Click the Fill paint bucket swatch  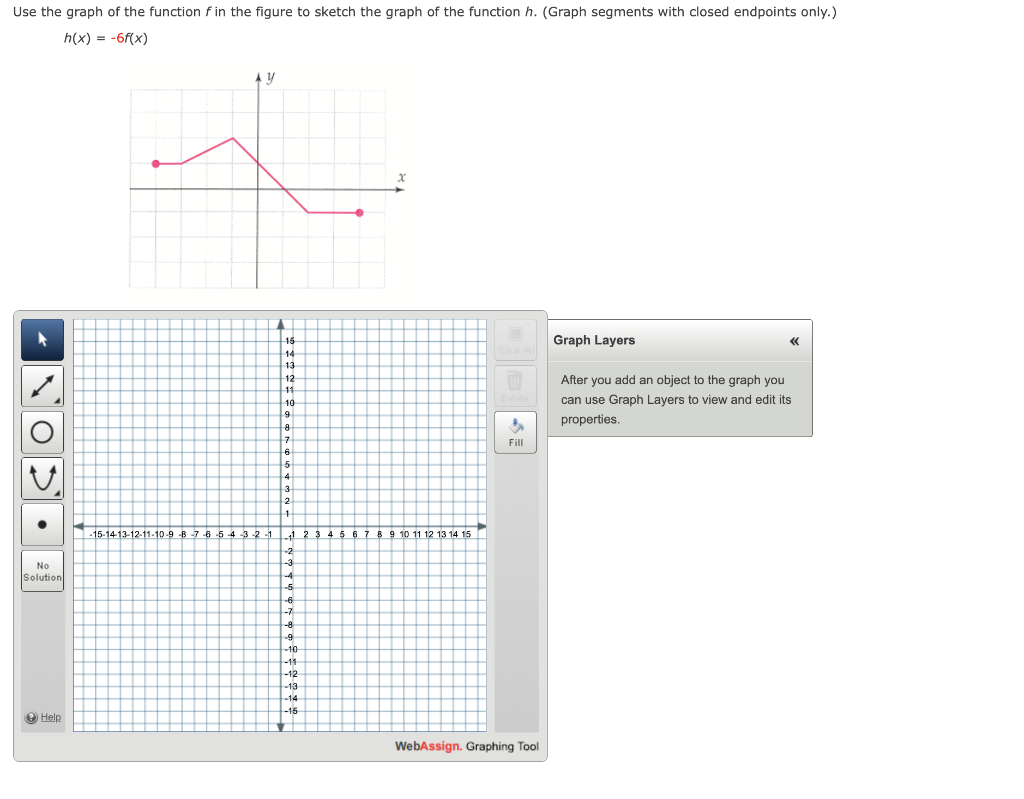(515, 426)
